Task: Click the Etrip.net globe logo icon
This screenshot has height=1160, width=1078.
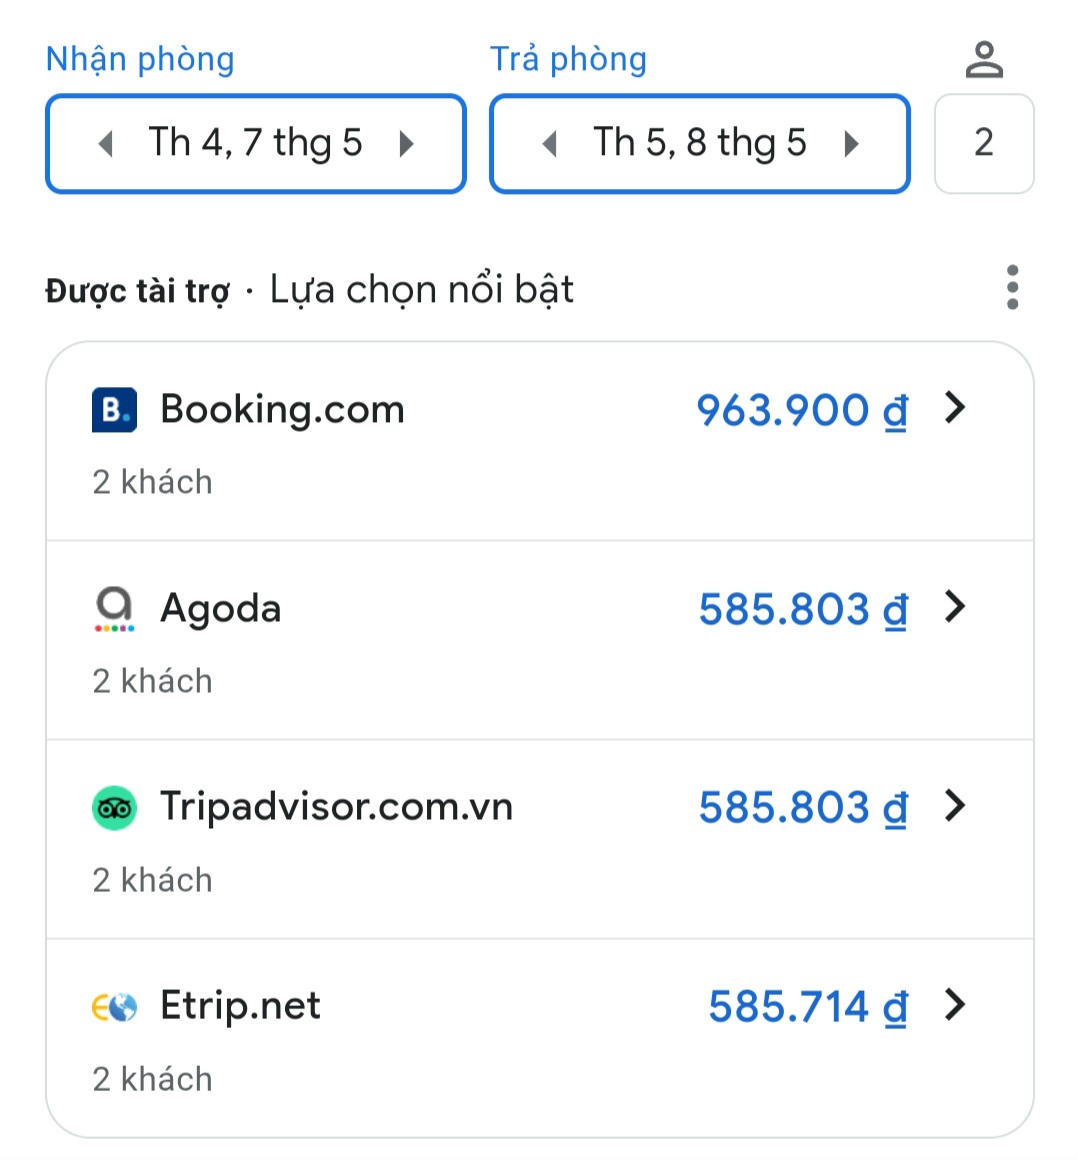Action: tap(114, 1007)
